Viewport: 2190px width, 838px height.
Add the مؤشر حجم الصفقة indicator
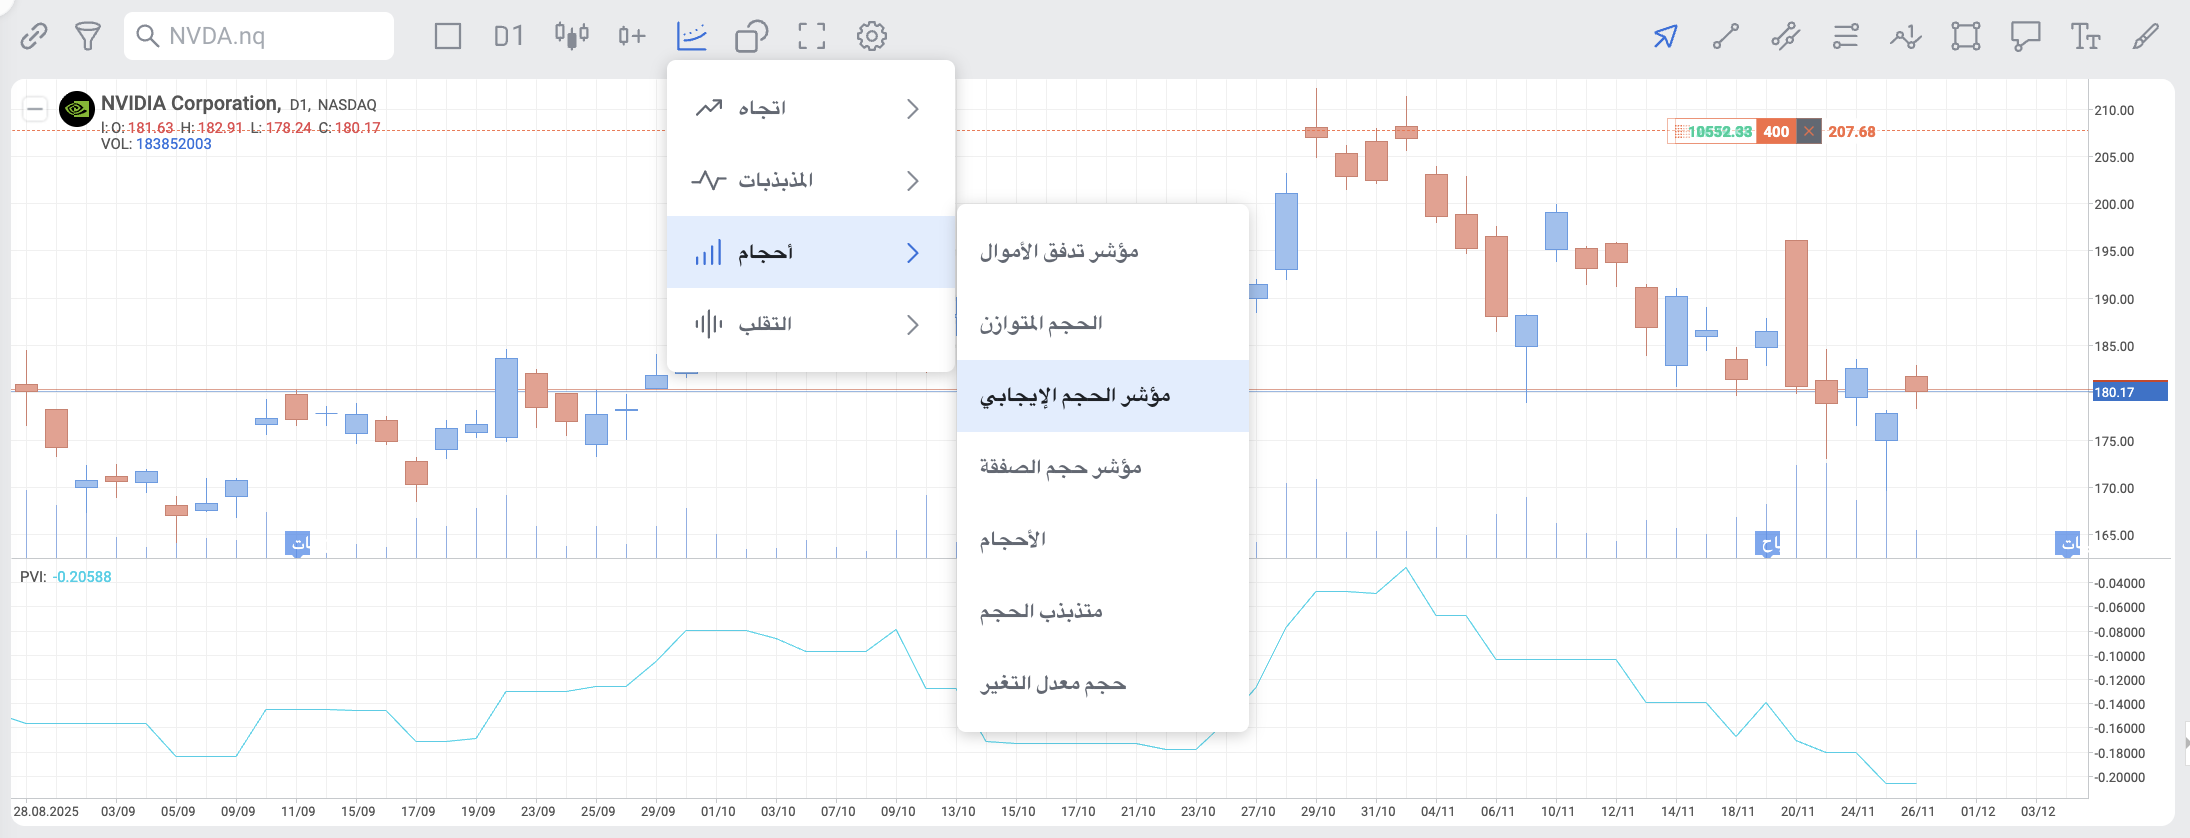click(x=1103, y=467)
